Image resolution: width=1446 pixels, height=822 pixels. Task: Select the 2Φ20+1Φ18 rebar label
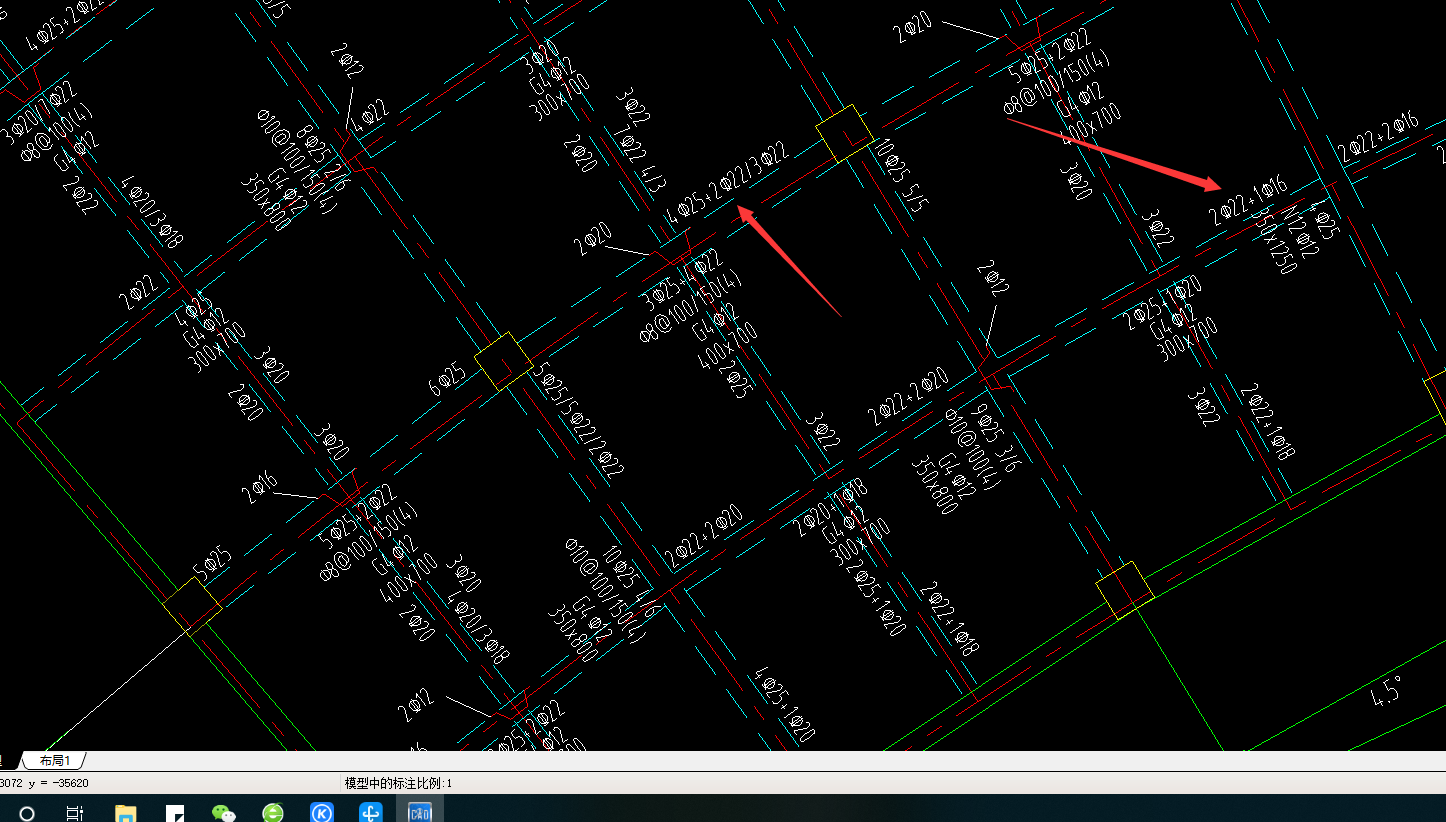point(830,507)
